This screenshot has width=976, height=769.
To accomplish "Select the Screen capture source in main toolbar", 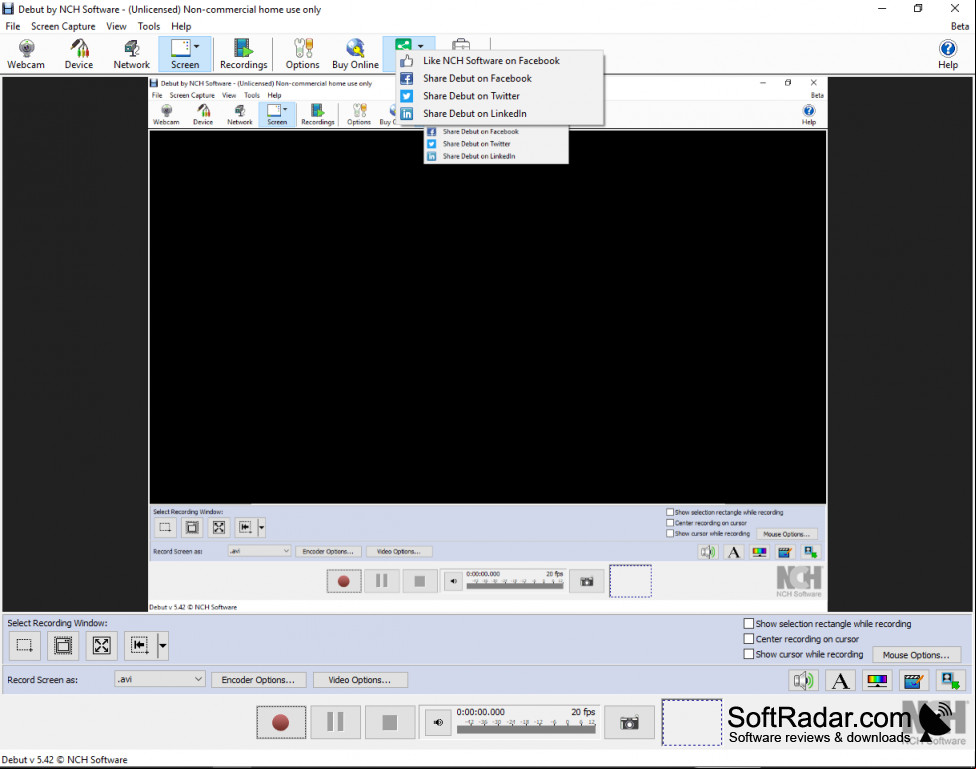I will click(185, 54).
